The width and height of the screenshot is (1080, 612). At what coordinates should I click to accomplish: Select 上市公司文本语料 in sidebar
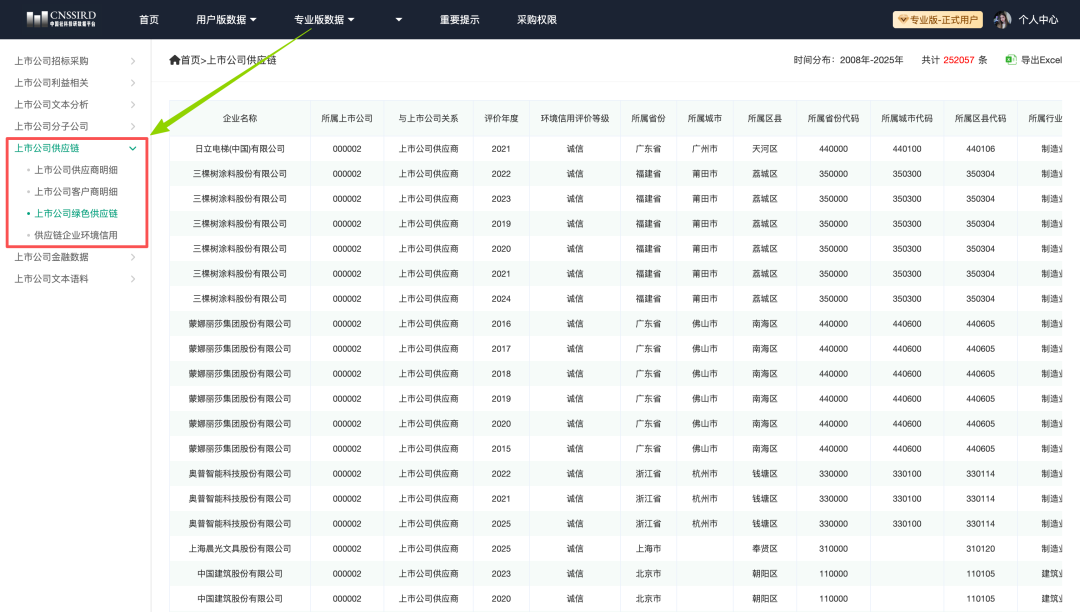point(52,279)
